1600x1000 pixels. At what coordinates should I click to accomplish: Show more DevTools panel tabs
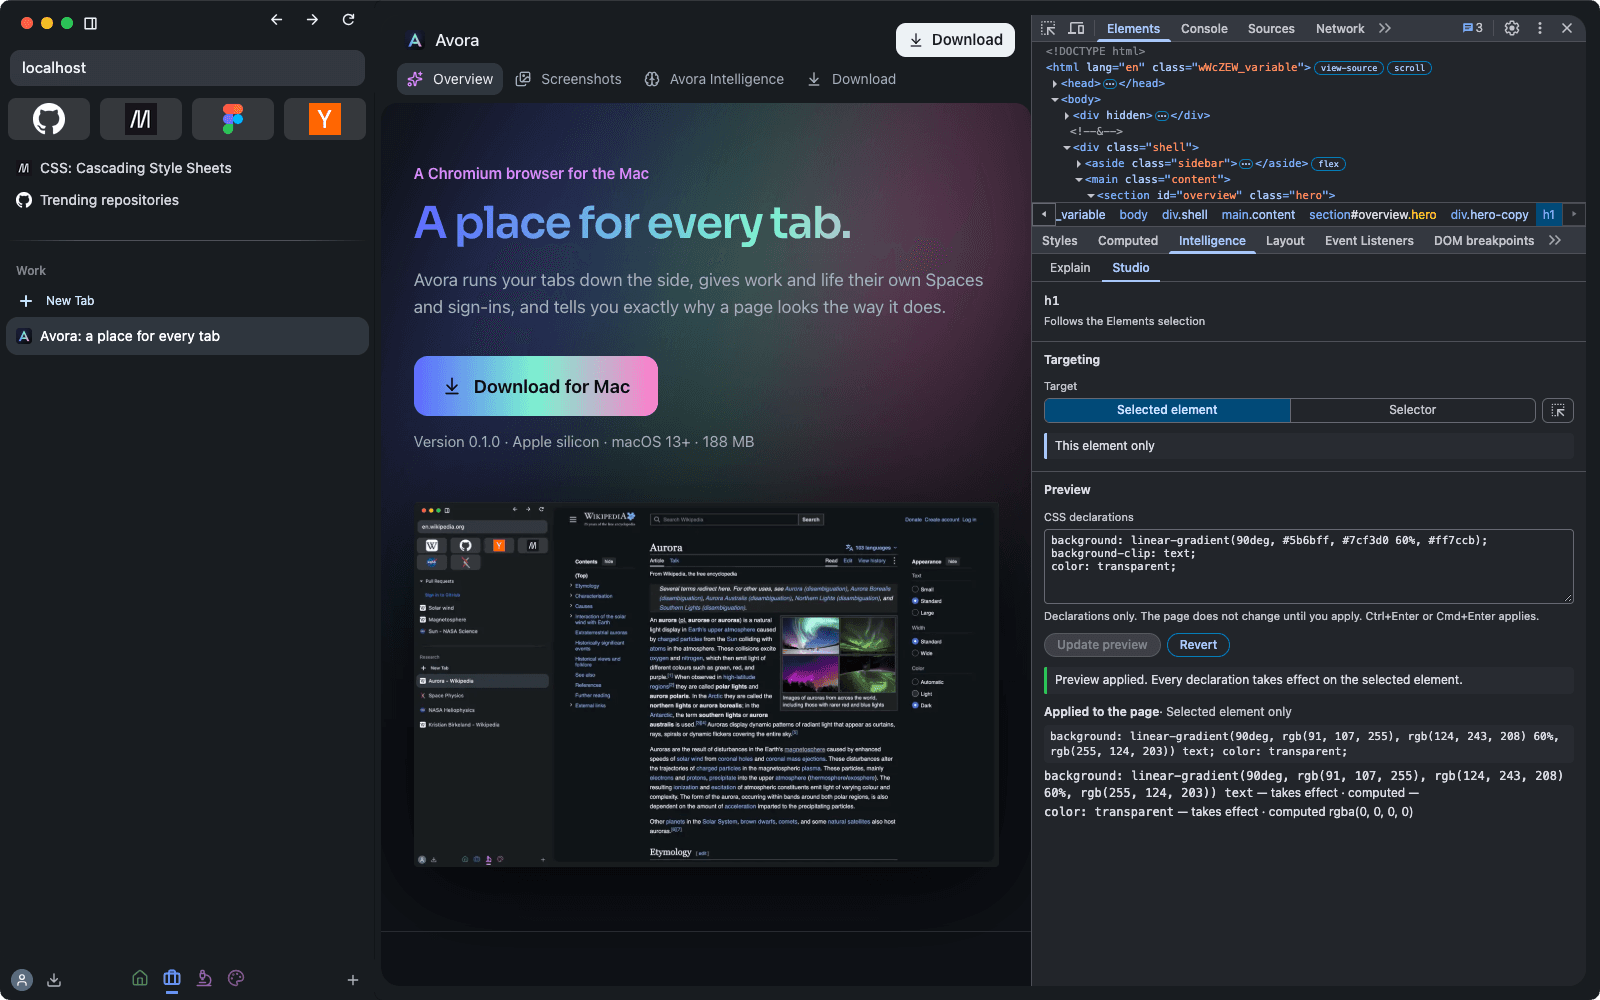pyautogui.click(x=1385, y=28)
